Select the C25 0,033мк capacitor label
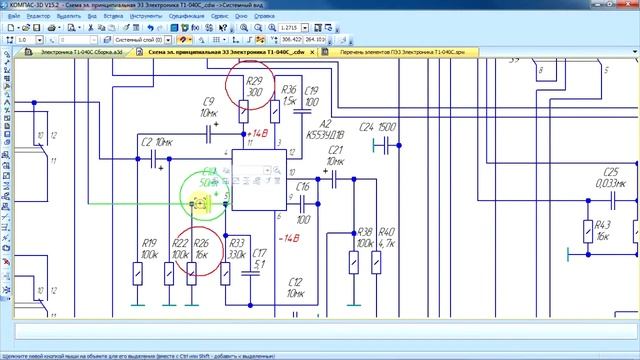 pyautogui.click(x=611, y=178)
